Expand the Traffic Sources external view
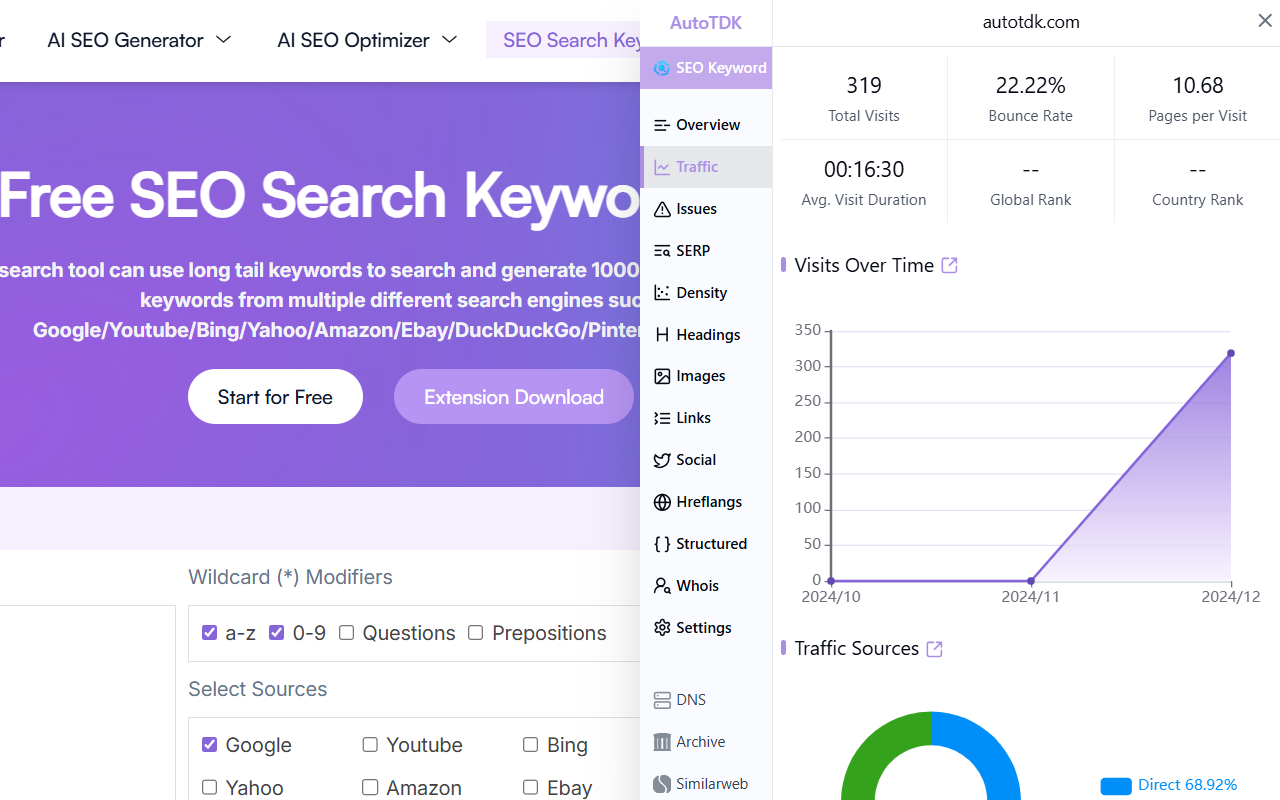Viewport: 1280px width, 800px height. coord(934,648)
